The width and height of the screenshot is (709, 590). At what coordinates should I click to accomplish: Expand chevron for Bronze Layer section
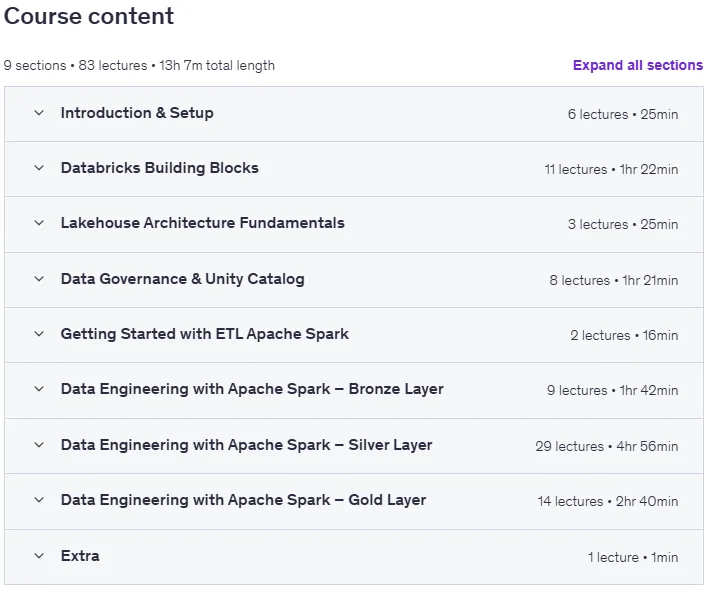[x=39, y=389]
